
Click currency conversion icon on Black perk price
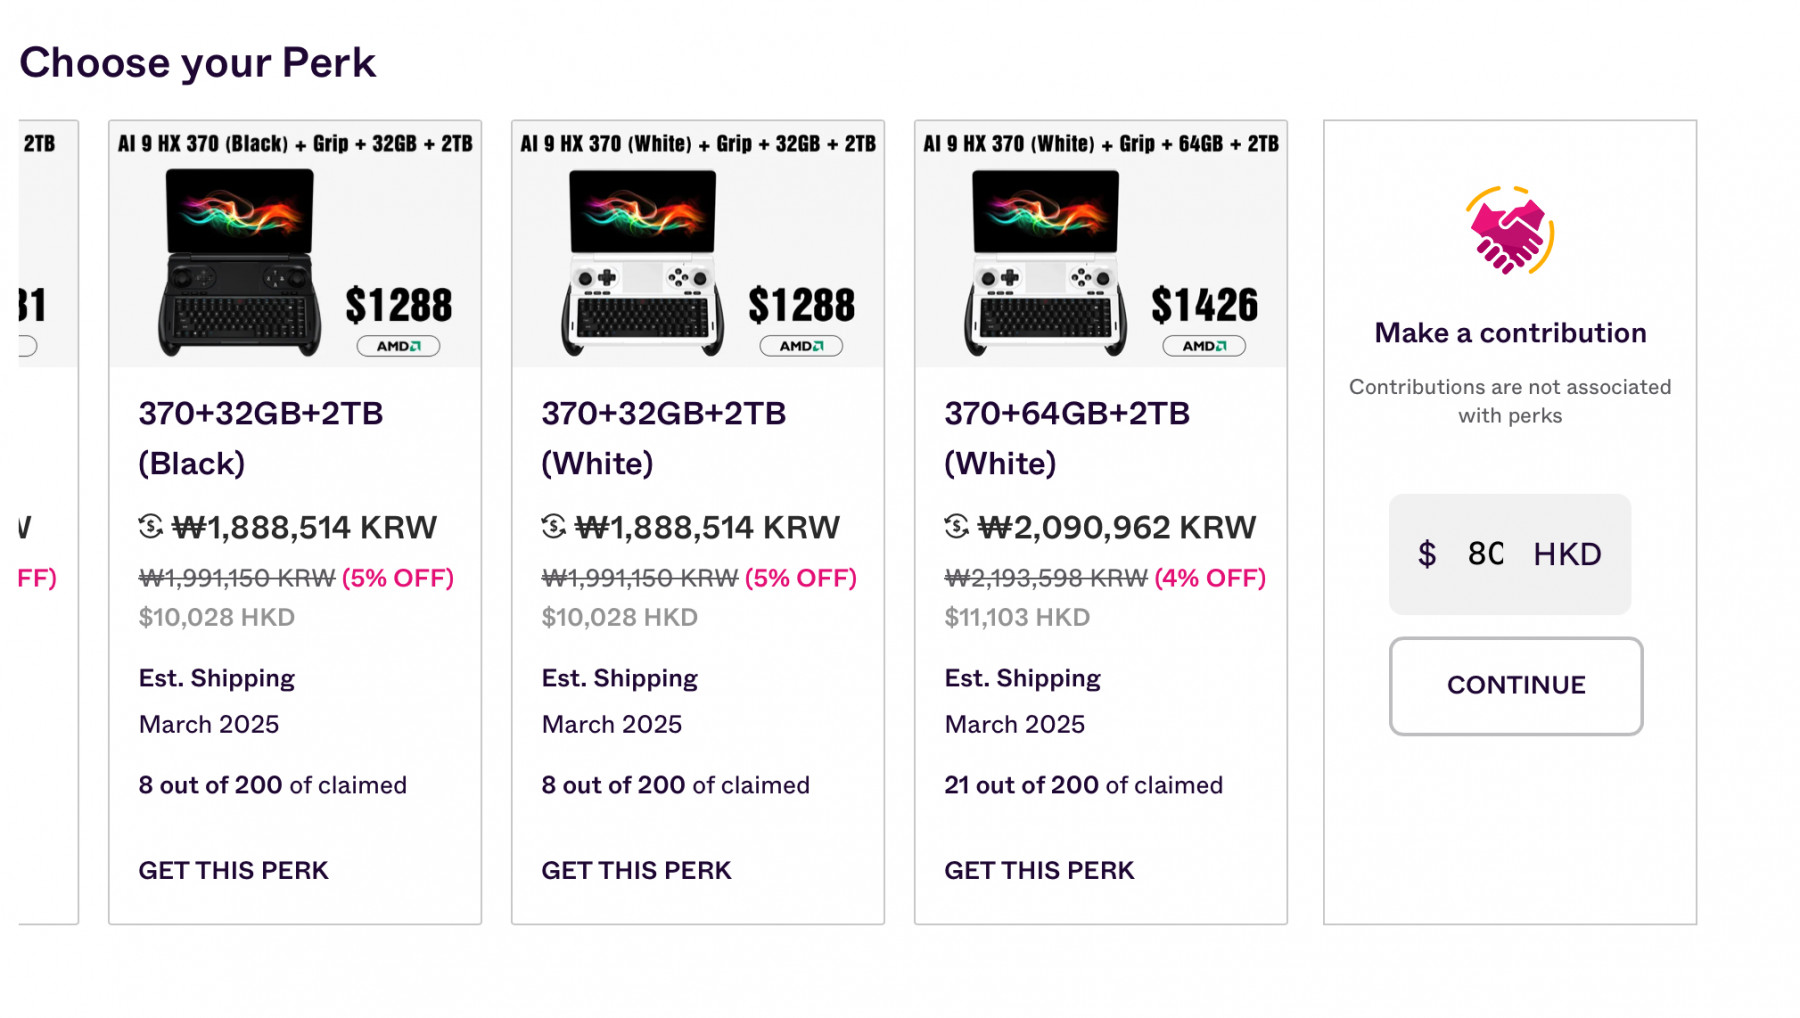151,526
